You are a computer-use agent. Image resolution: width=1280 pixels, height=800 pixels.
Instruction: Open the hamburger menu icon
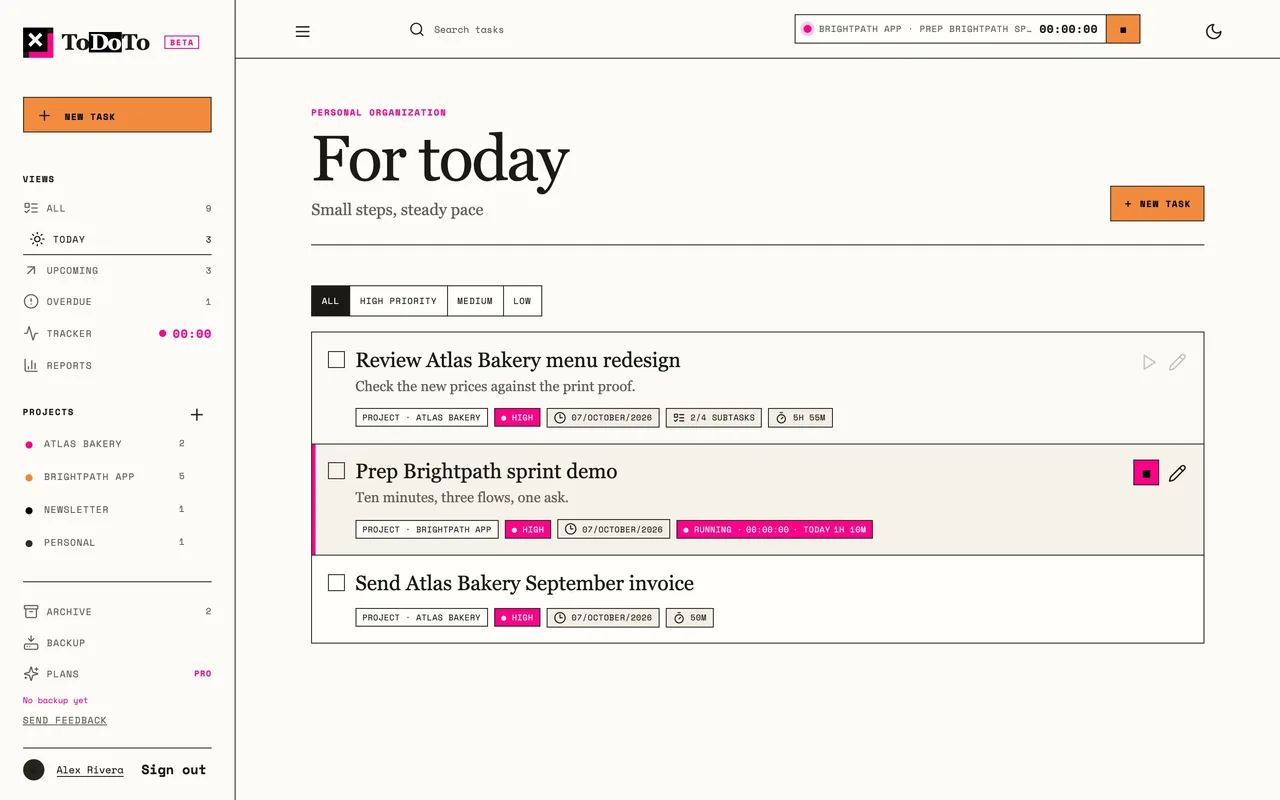click(x=303, y=31)
